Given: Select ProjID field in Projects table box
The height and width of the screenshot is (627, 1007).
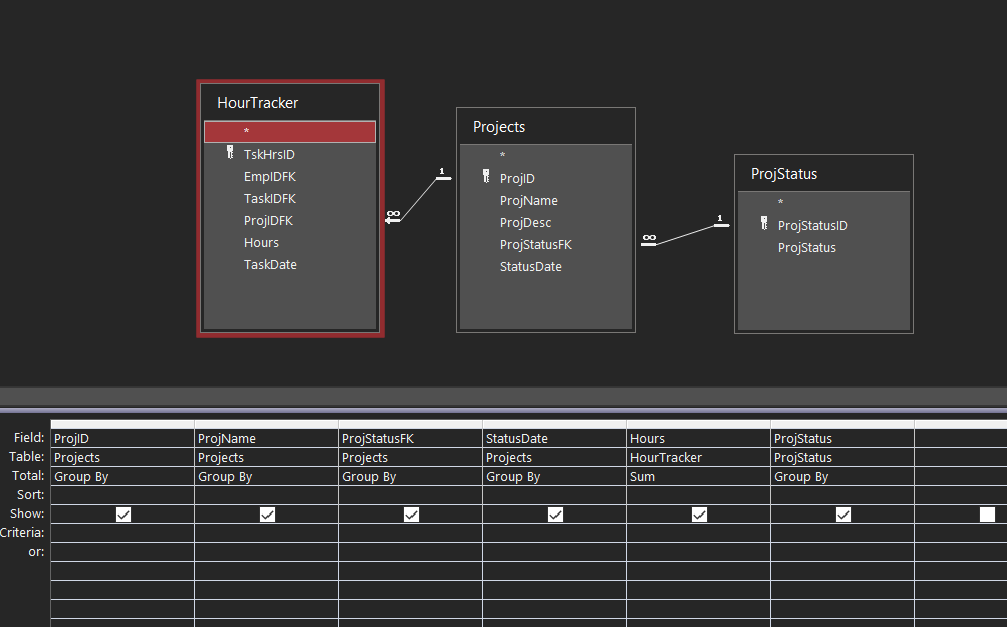Looking at the screenshot, I should (x=546, y=179).
